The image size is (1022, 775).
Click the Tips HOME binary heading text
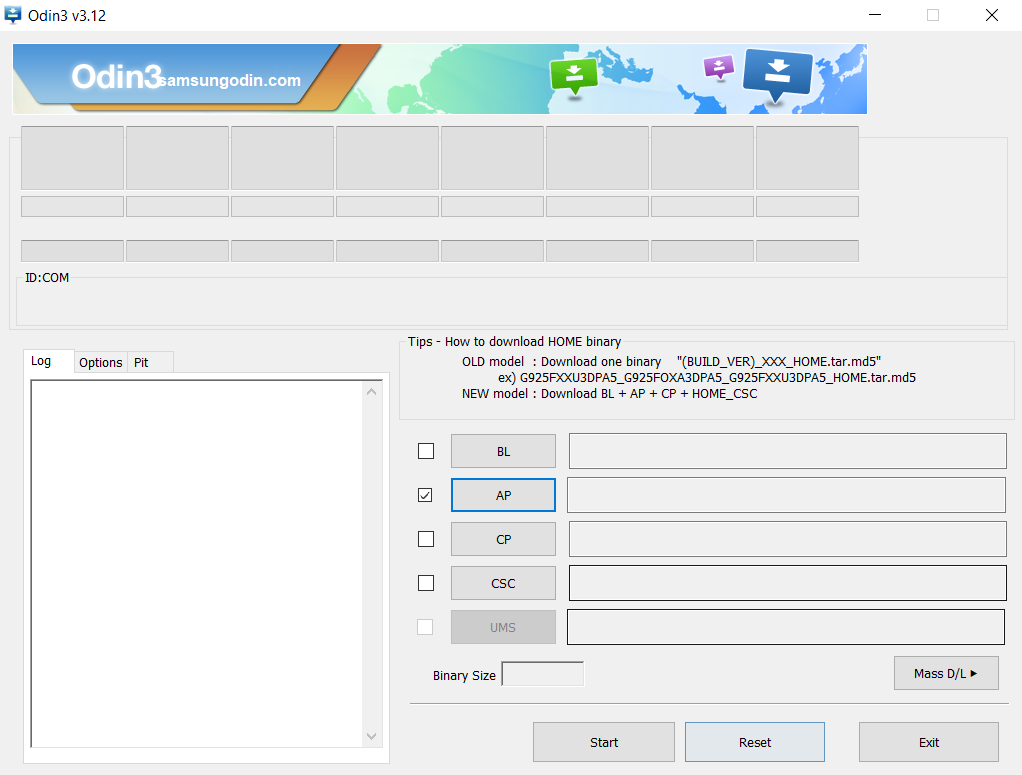tap(514, 342)
